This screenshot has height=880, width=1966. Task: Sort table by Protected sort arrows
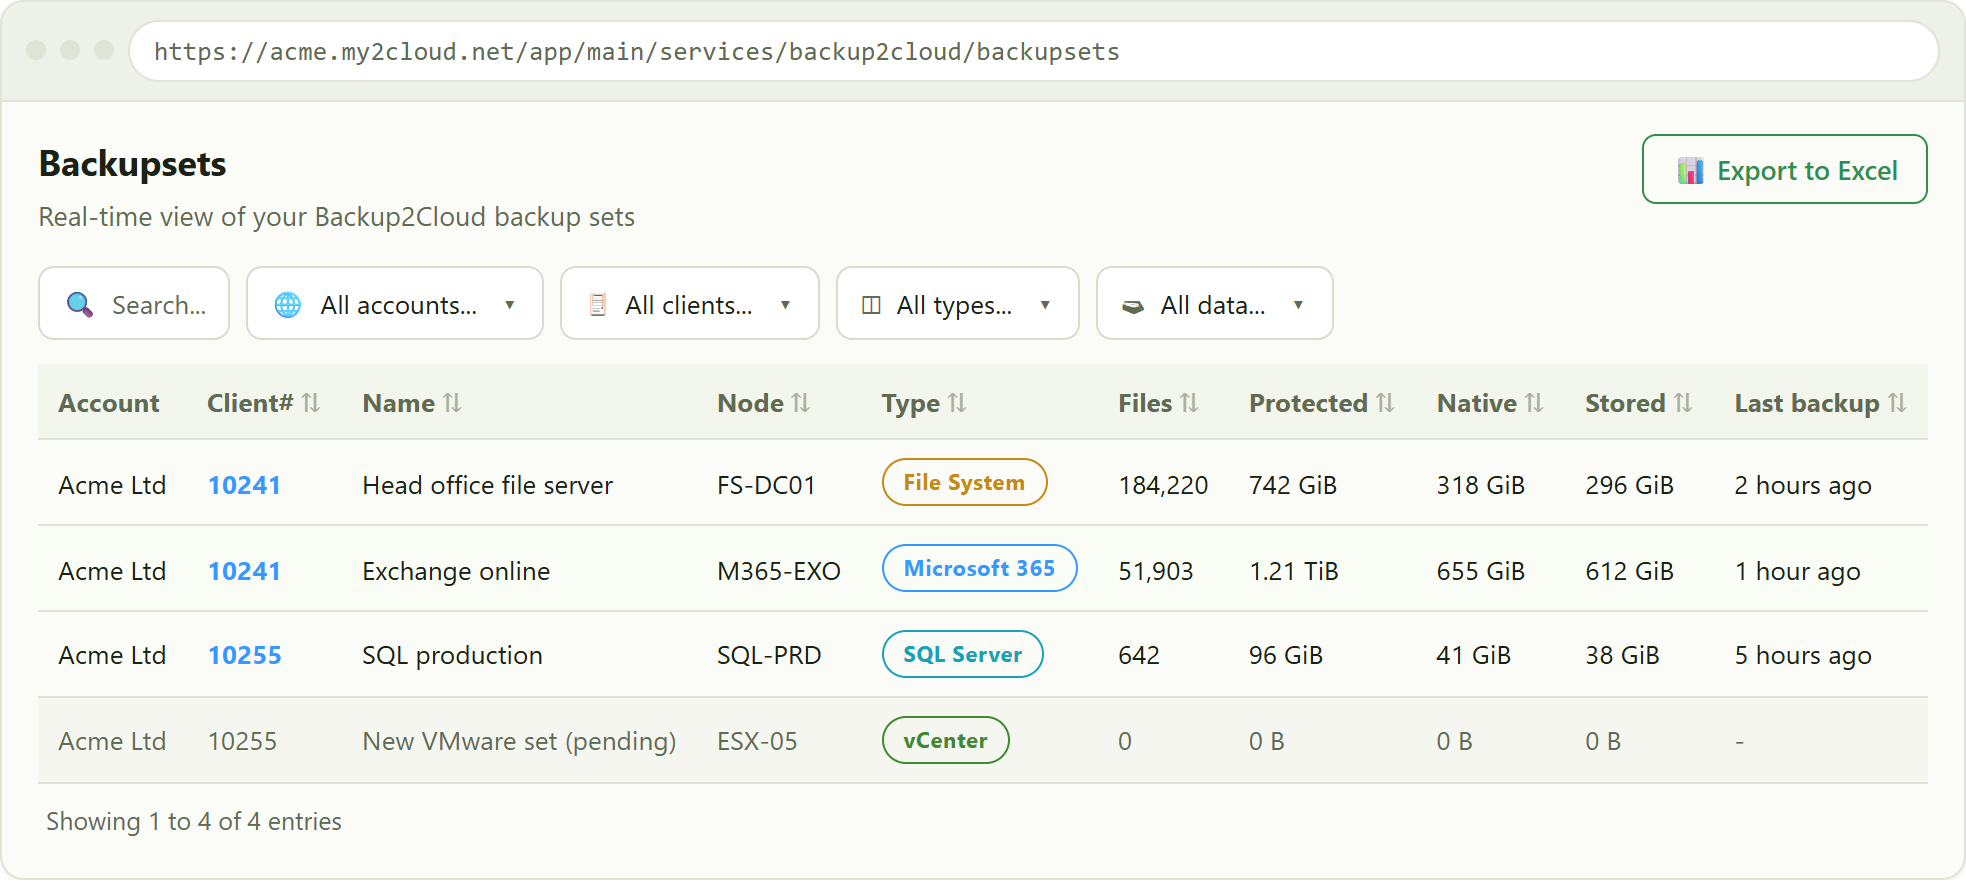[x=1385, y=402]
